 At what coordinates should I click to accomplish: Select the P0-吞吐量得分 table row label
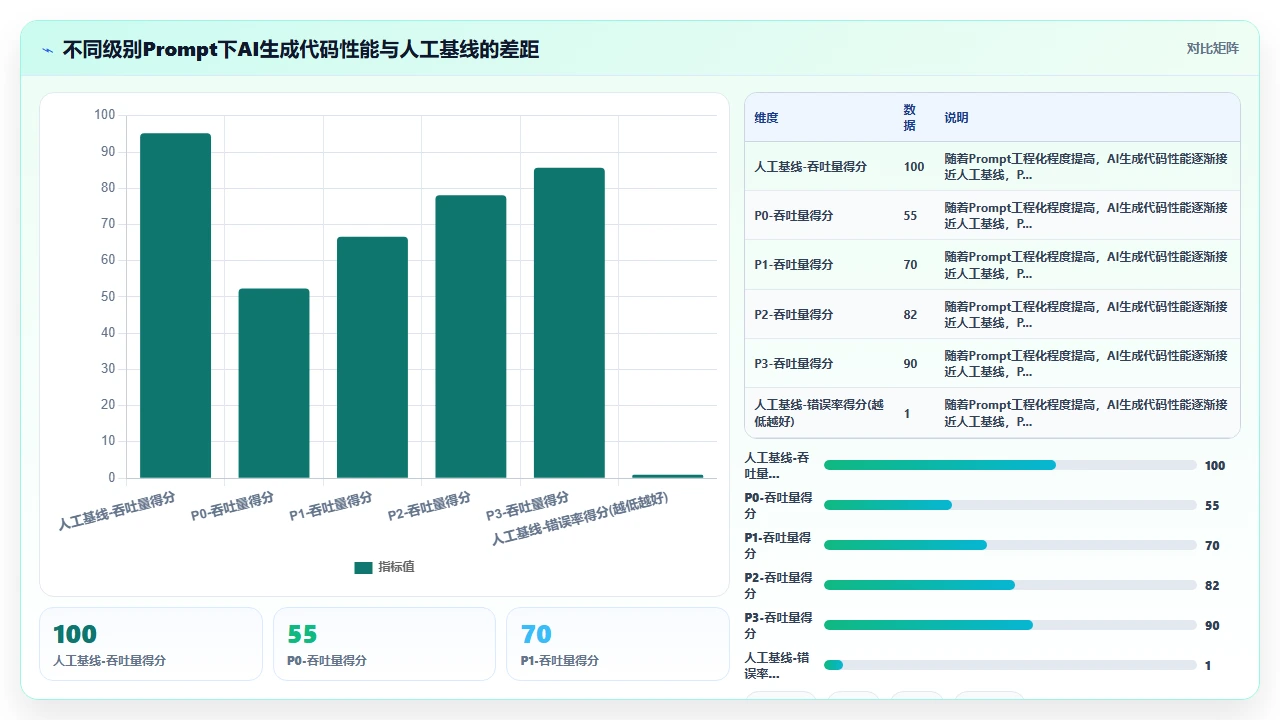794,216
